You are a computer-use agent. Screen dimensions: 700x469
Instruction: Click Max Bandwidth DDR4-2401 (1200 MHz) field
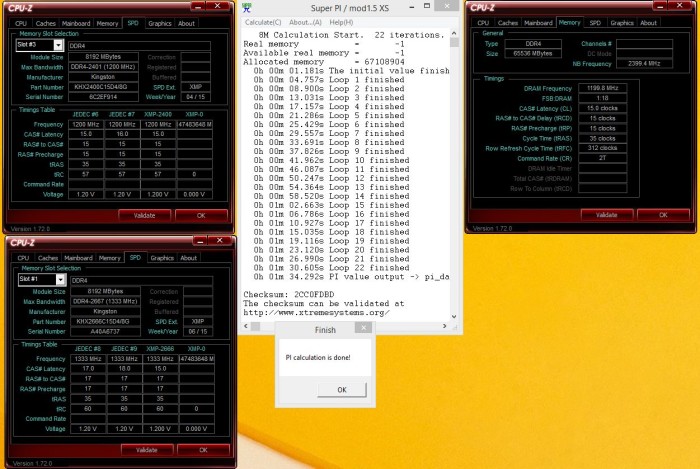click(x=104, y=67)
